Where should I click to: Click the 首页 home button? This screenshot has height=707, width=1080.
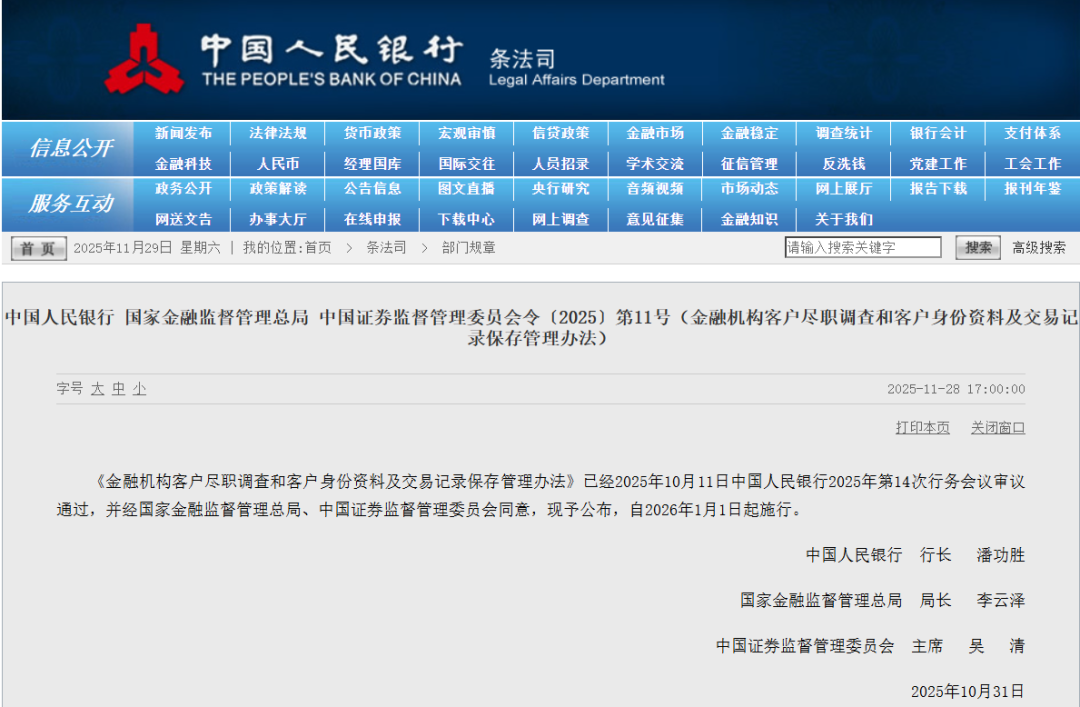pos(39,248)
